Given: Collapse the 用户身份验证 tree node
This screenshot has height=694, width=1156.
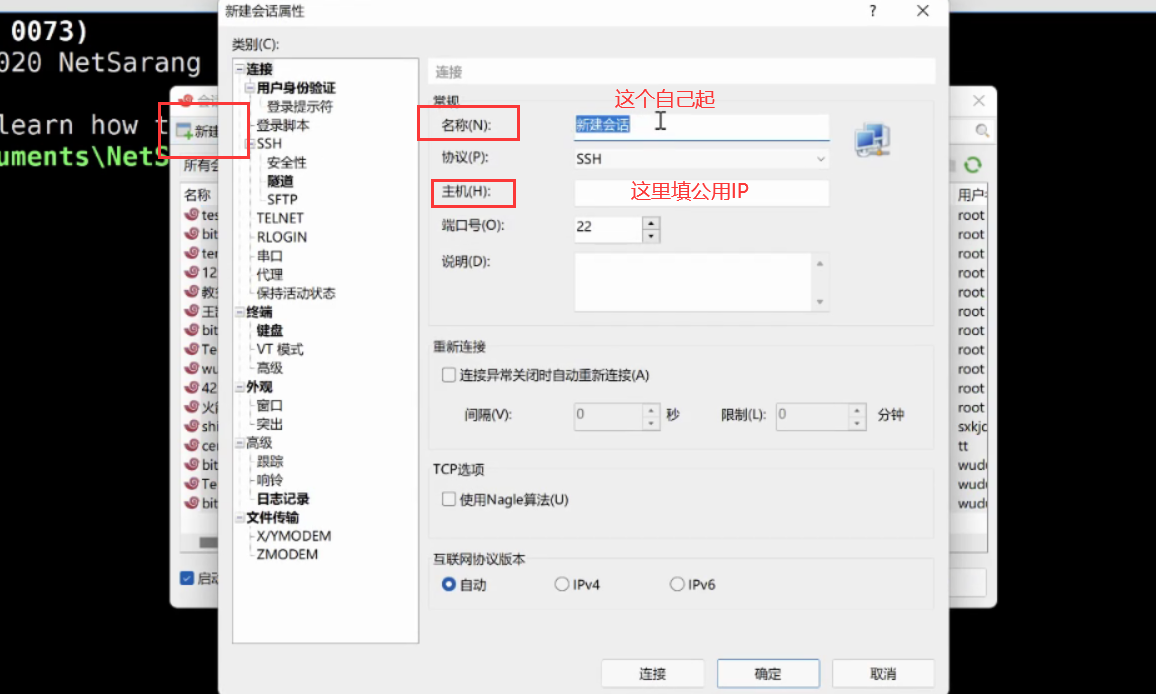Looking at the screenshot, I should click(250, 87).
